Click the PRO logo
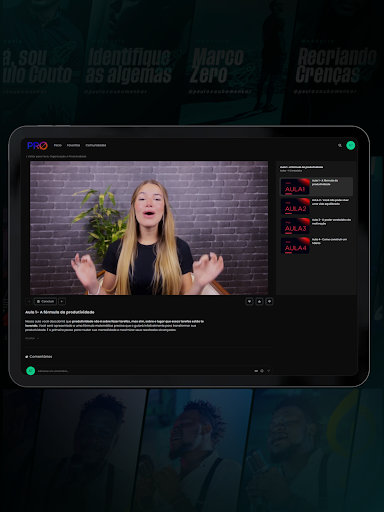 (x=37, y=146)
